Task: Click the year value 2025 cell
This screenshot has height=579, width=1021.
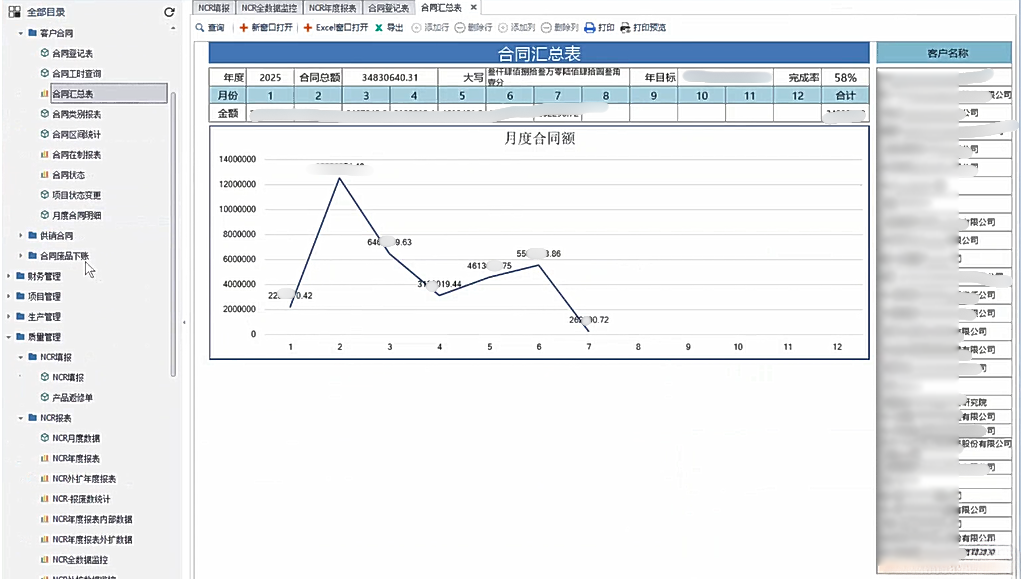Action: click(270, 78)
